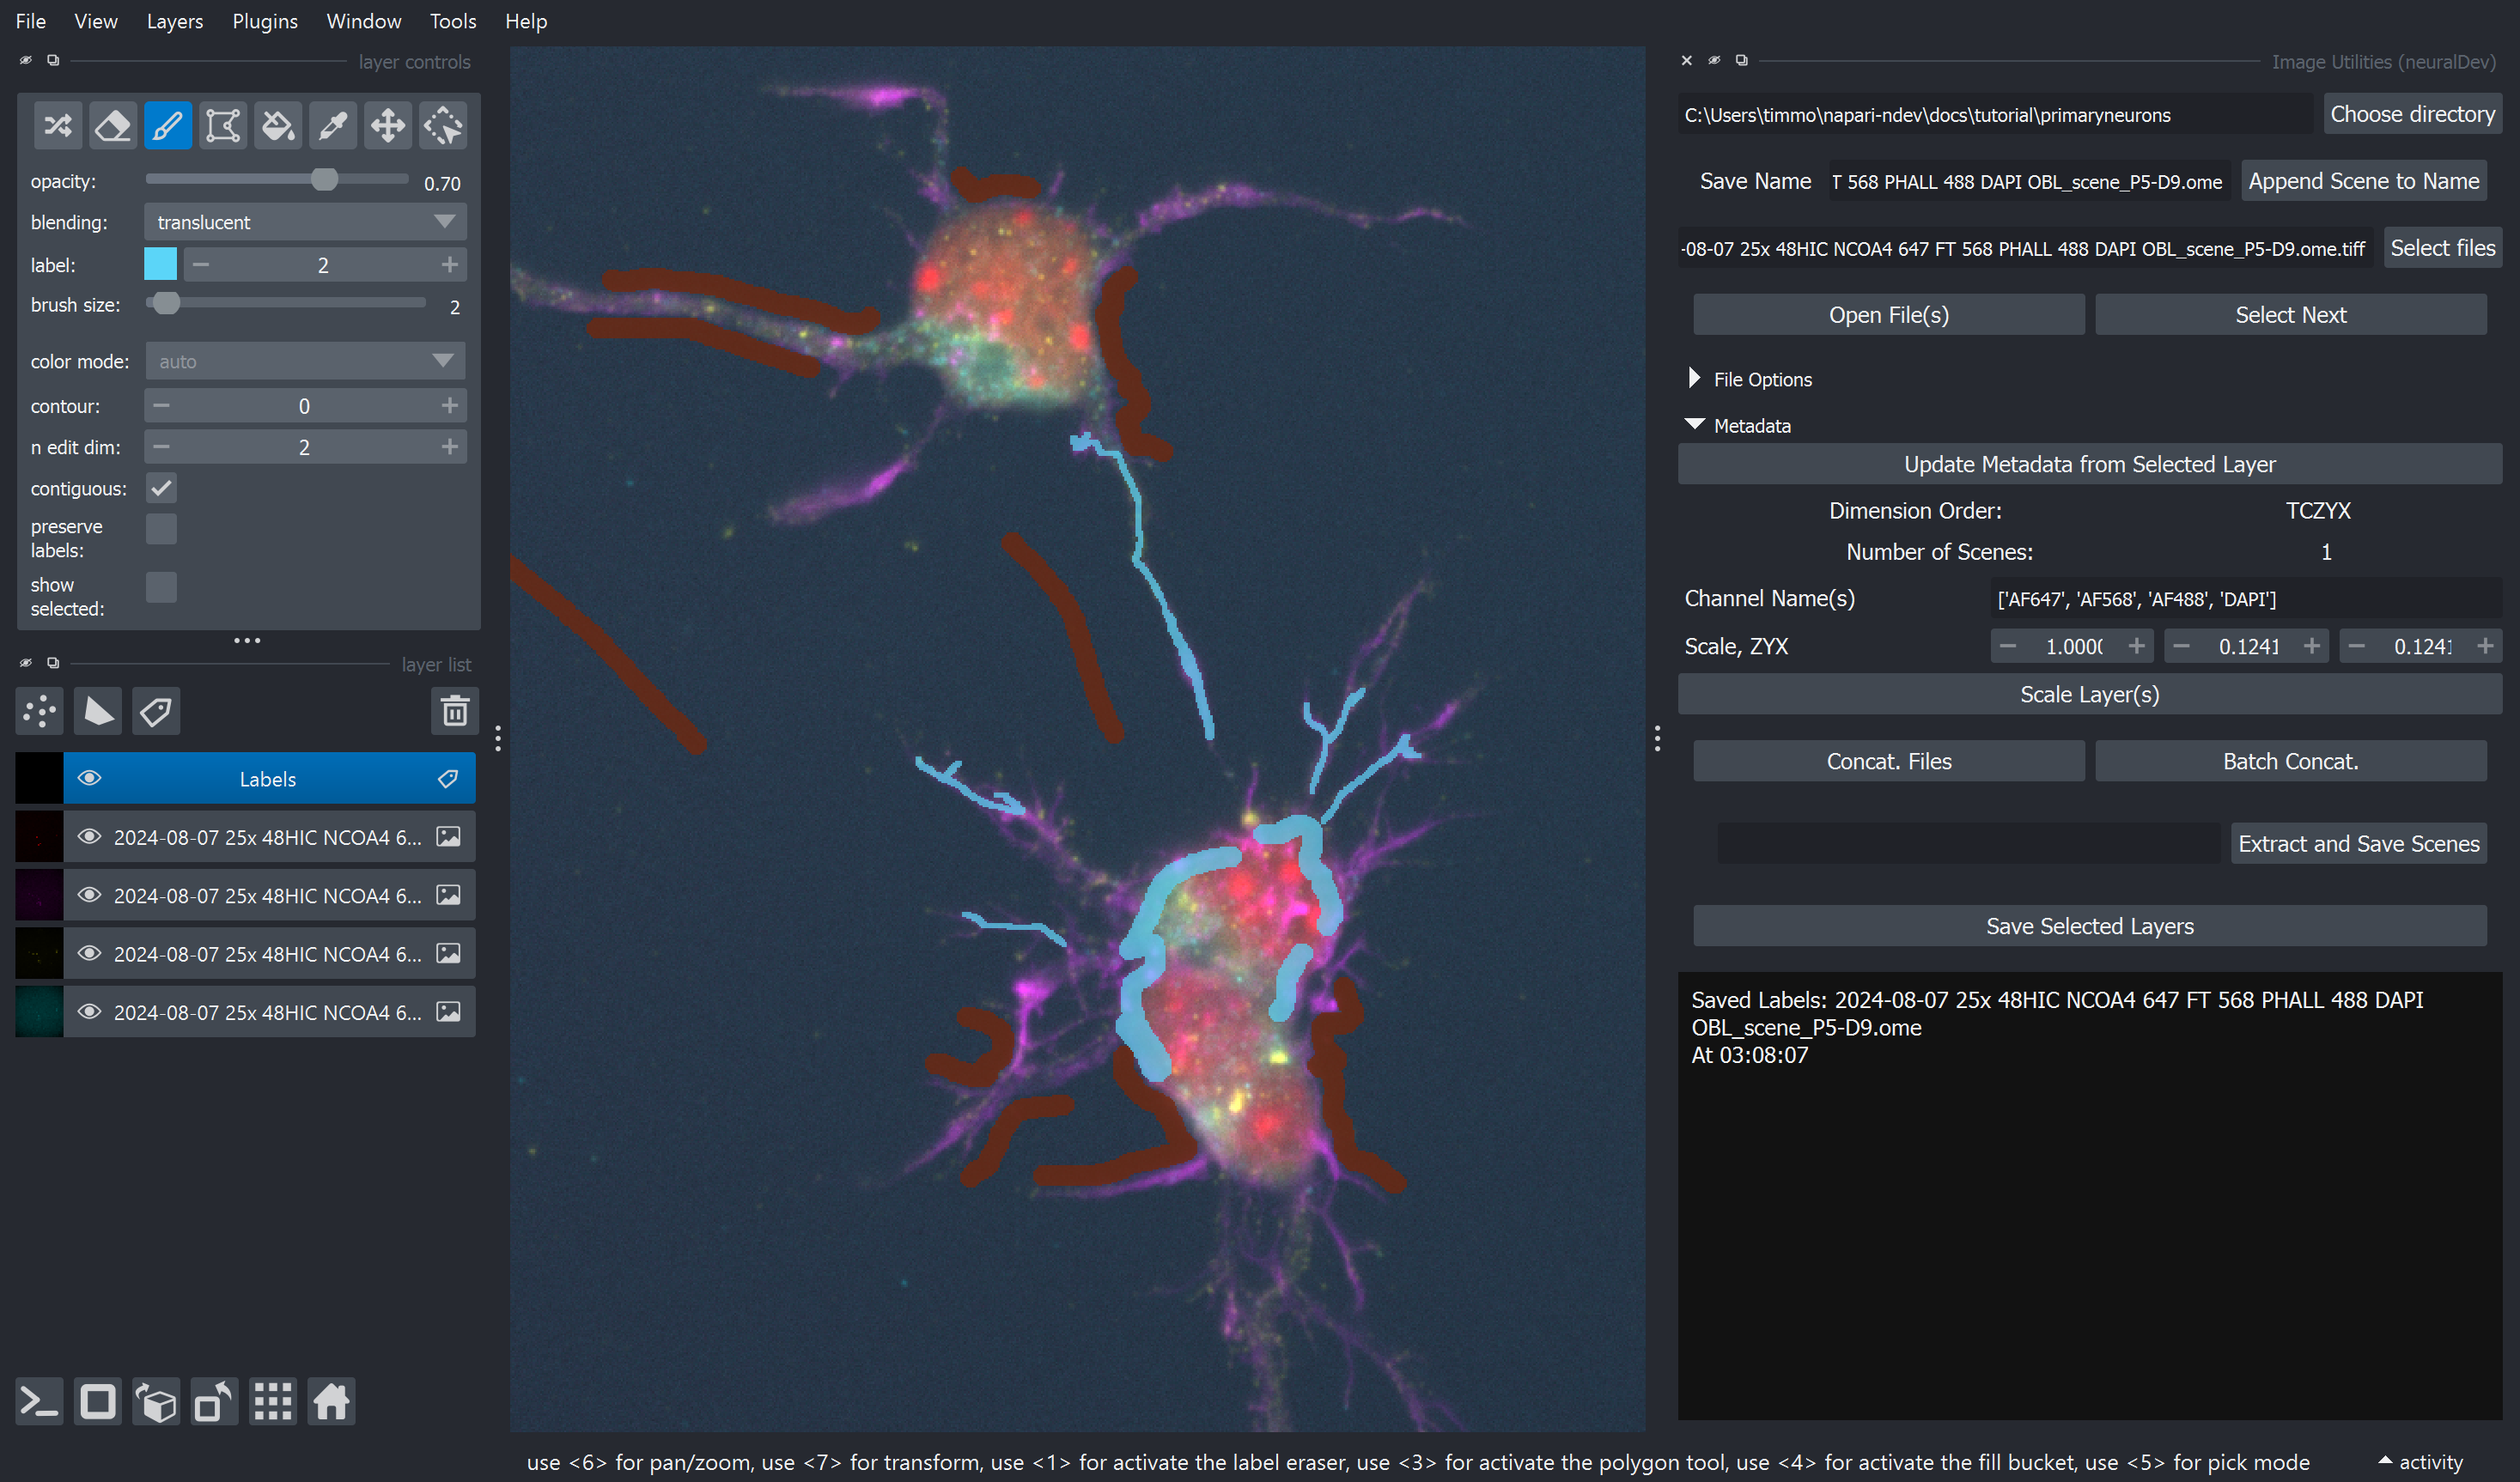Reset view with home icon
The width and height of the screenshot is (2520, 1482).
(331, 1402)
